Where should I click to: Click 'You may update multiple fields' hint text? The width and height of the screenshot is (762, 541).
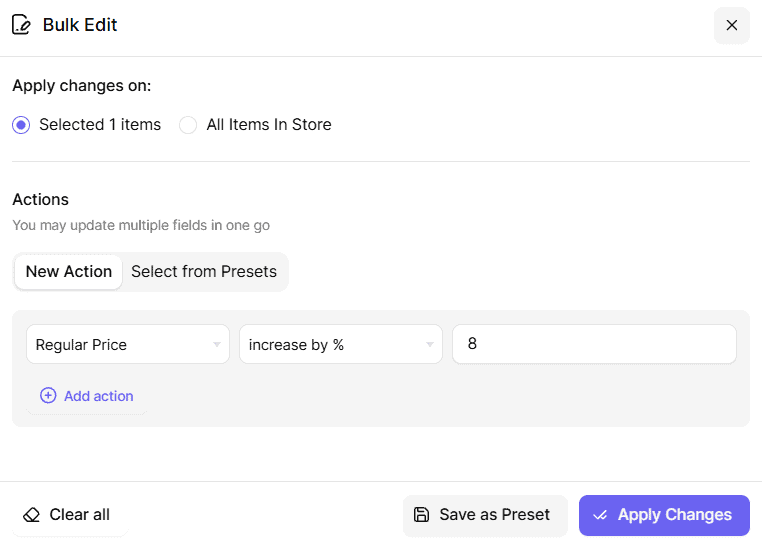(141, 226)
